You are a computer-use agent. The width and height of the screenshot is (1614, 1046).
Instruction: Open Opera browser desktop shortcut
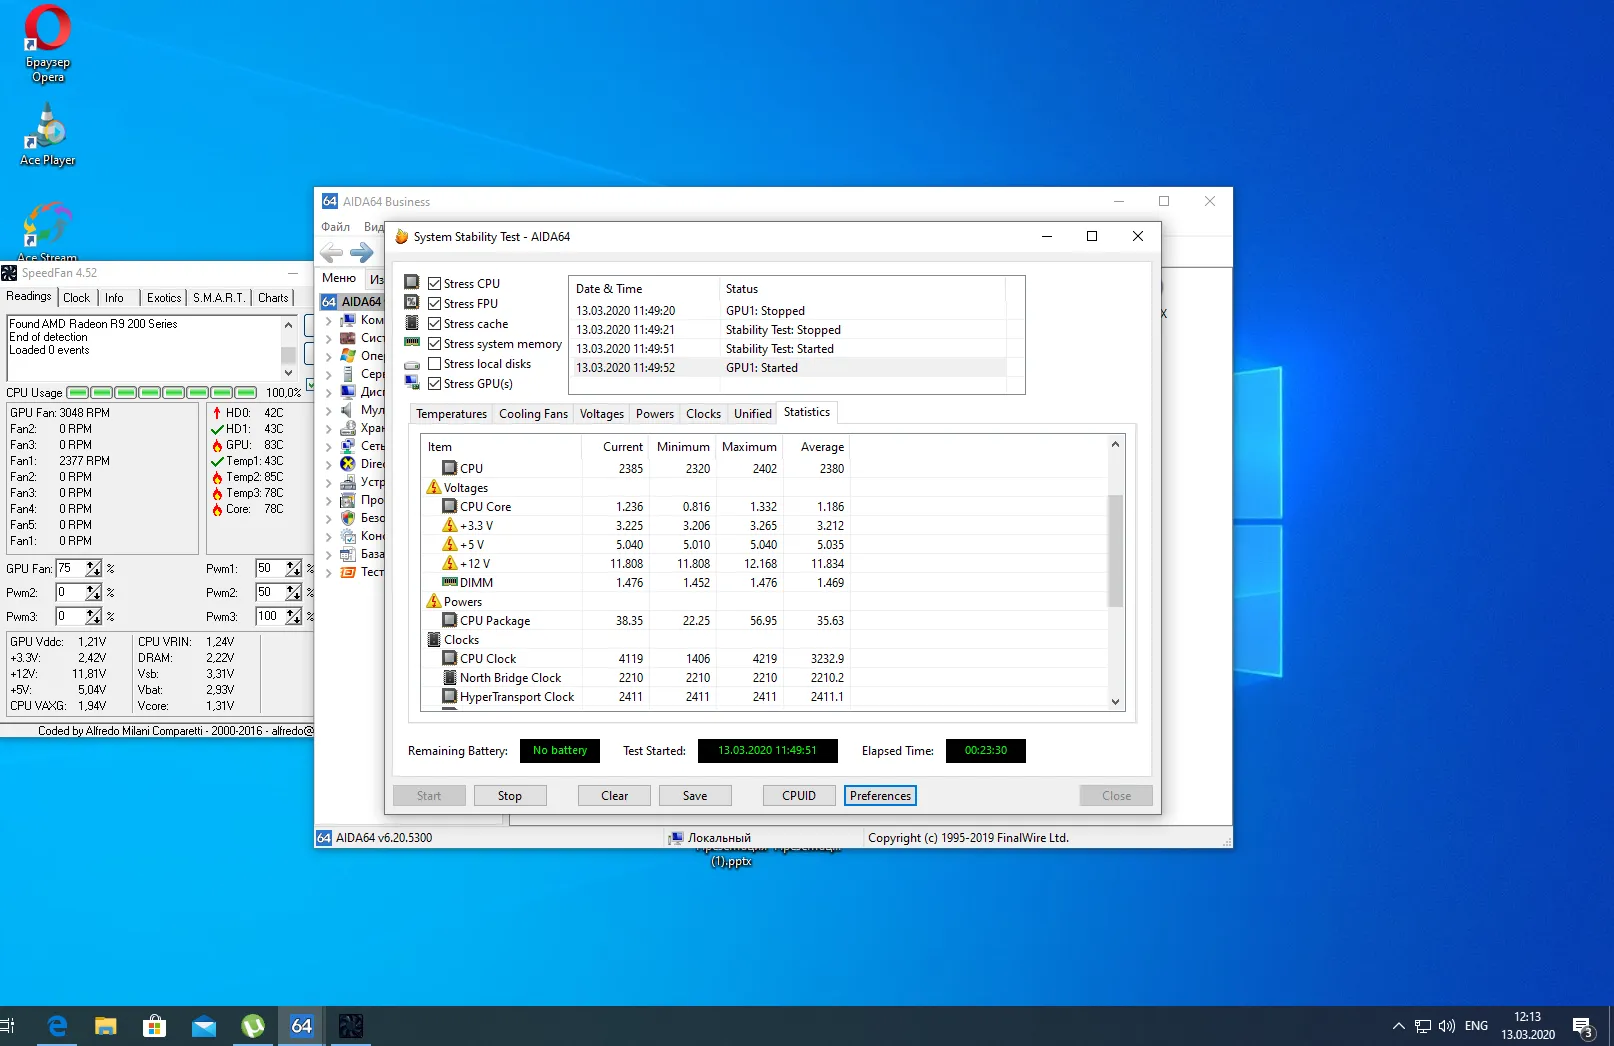coord(48,44)
